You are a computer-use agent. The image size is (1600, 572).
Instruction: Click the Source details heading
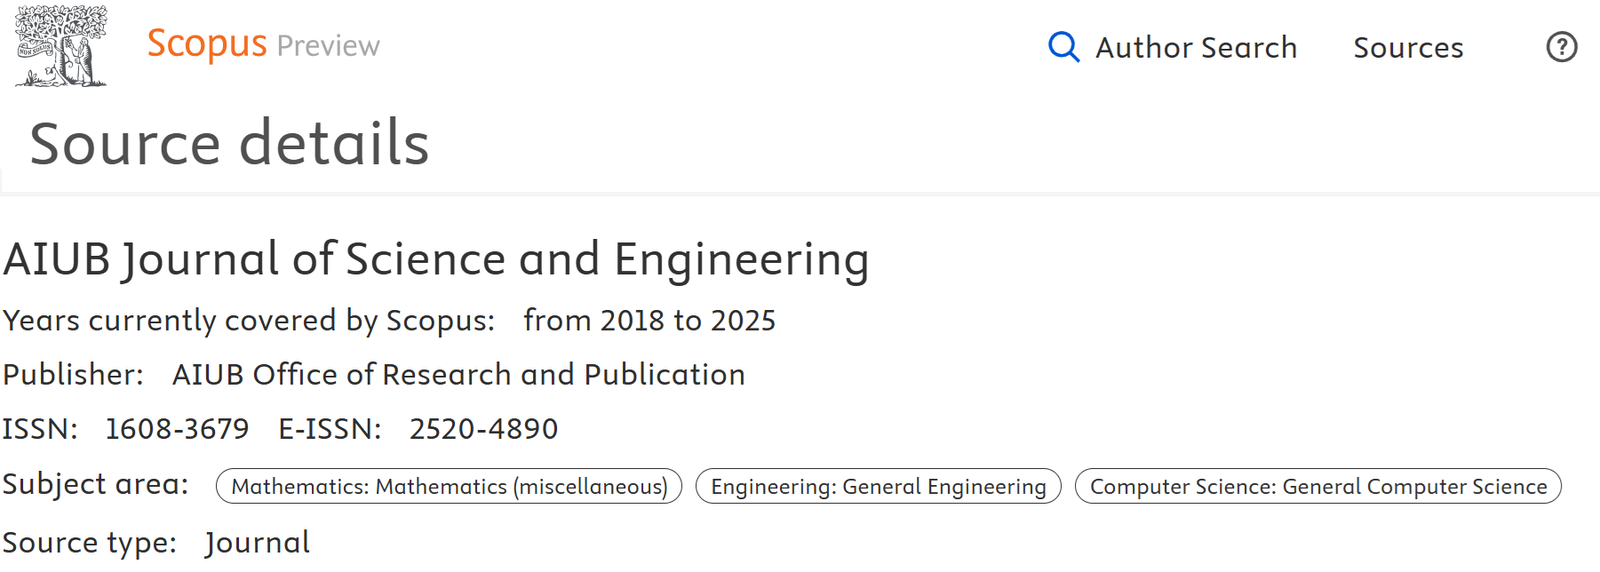230,143
